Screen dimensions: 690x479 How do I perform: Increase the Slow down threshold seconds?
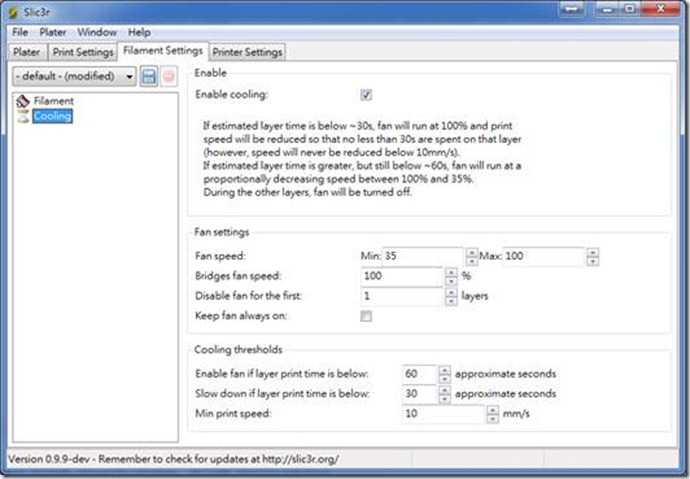point(444,389)
